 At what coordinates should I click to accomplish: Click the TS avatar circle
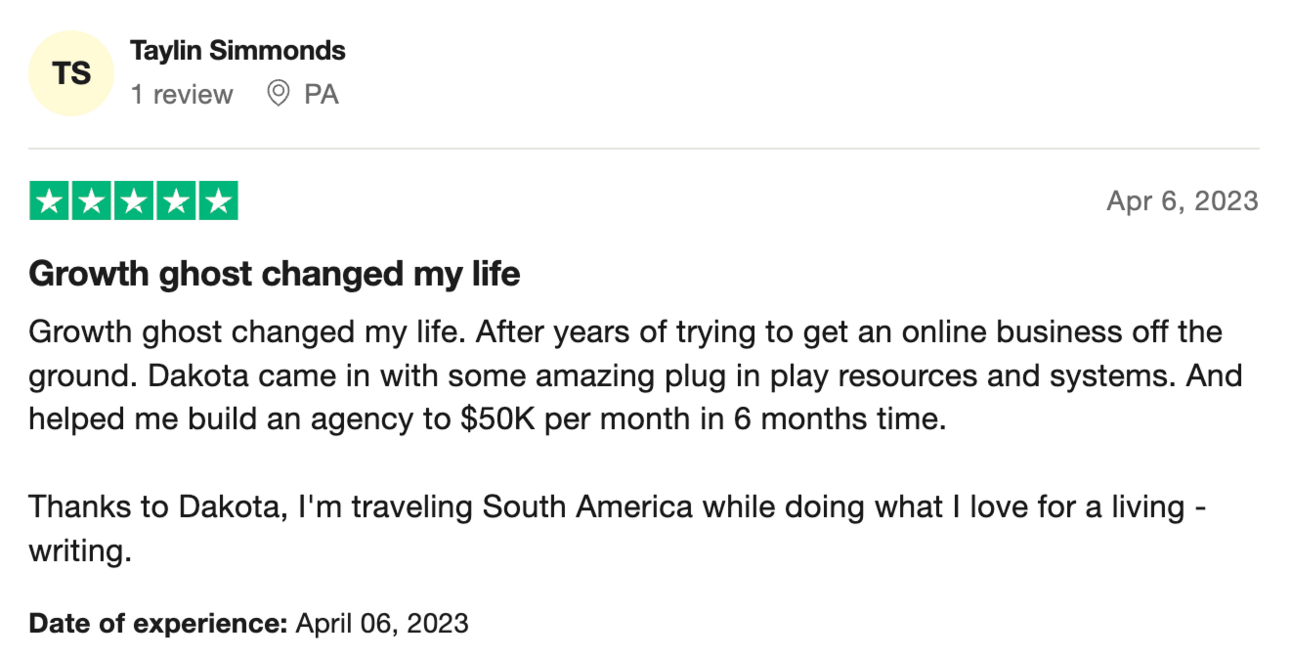pyautogui.click(x=72, y=73)
